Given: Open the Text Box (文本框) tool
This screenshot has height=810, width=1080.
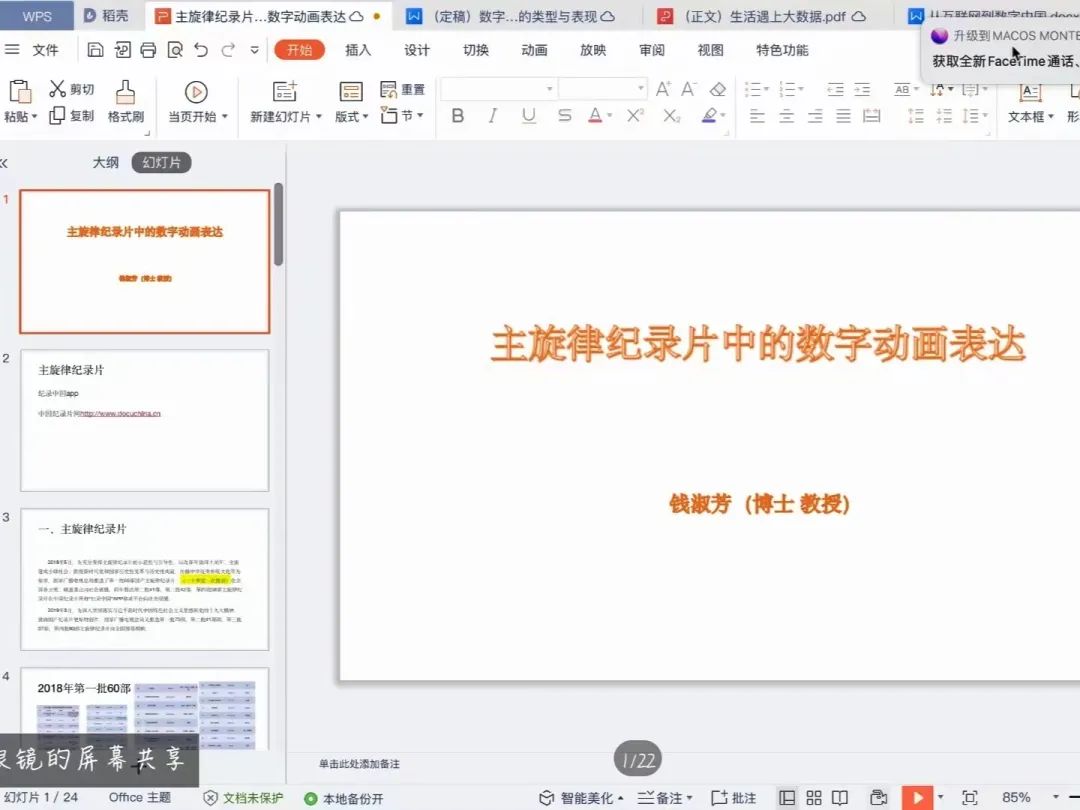Looking at the screenshot, I should [1031, 100].
